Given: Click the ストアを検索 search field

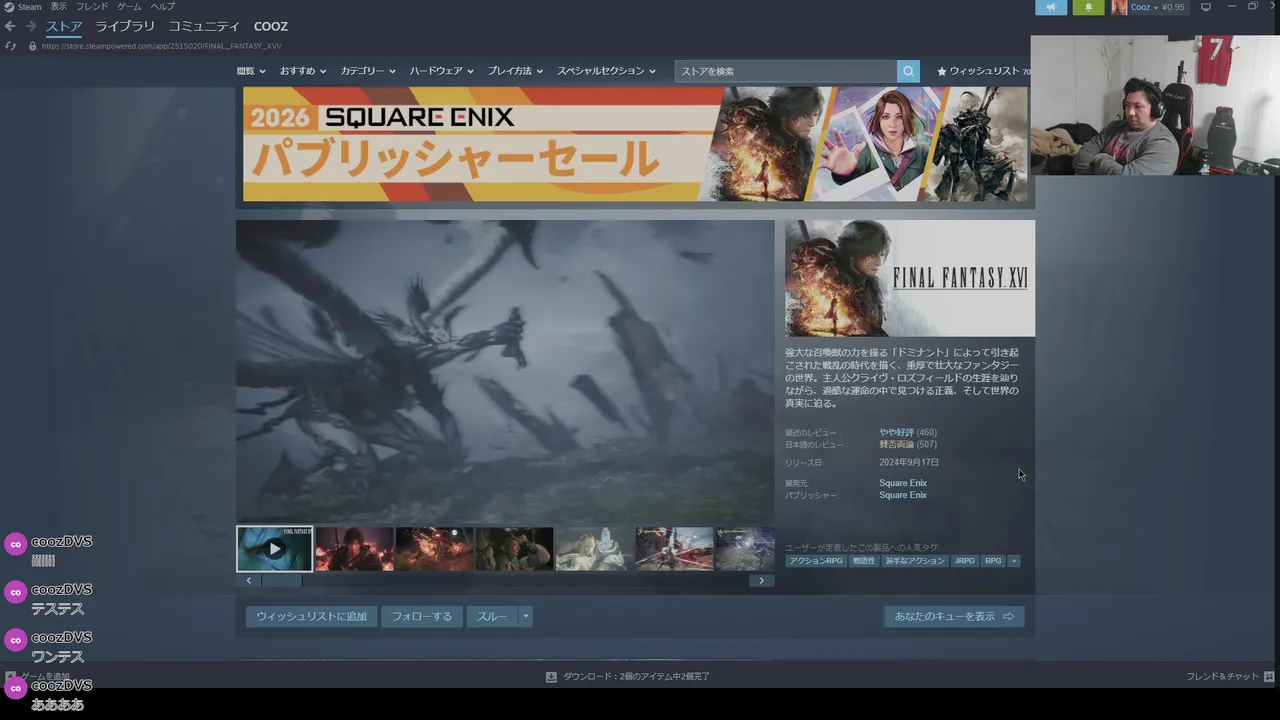Looking at the screenshot, I should 786,71.
